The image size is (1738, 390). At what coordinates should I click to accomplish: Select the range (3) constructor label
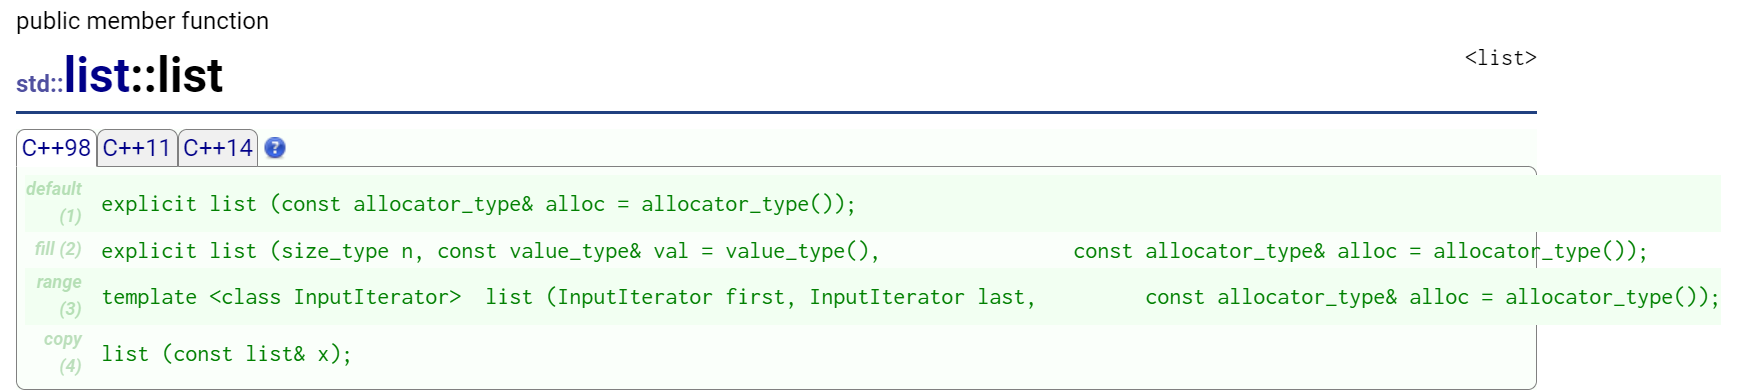[x=59, y=296]
